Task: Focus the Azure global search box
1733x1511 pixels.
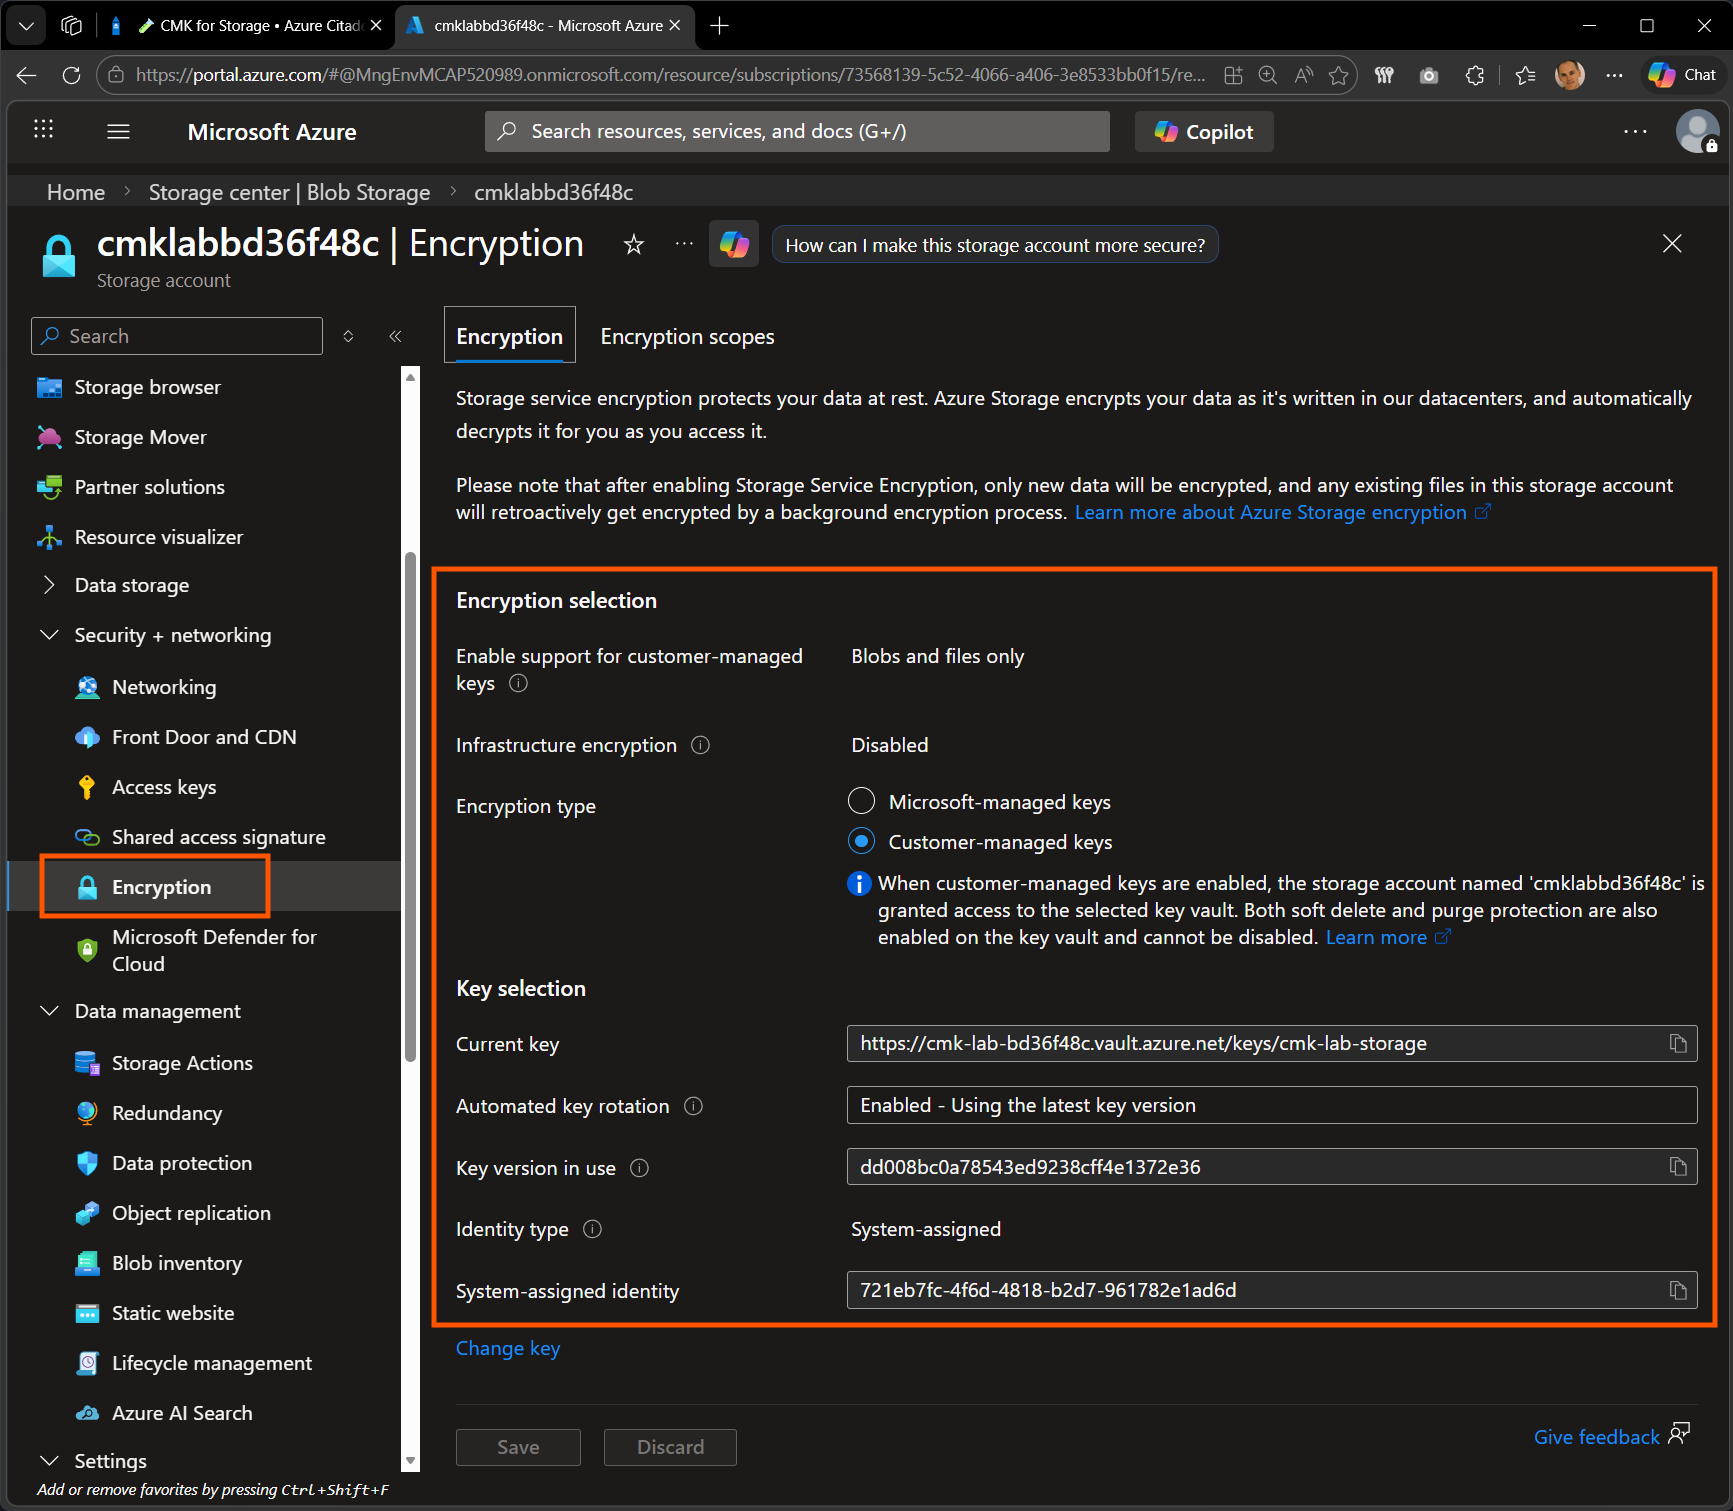Action: [797, 132]
